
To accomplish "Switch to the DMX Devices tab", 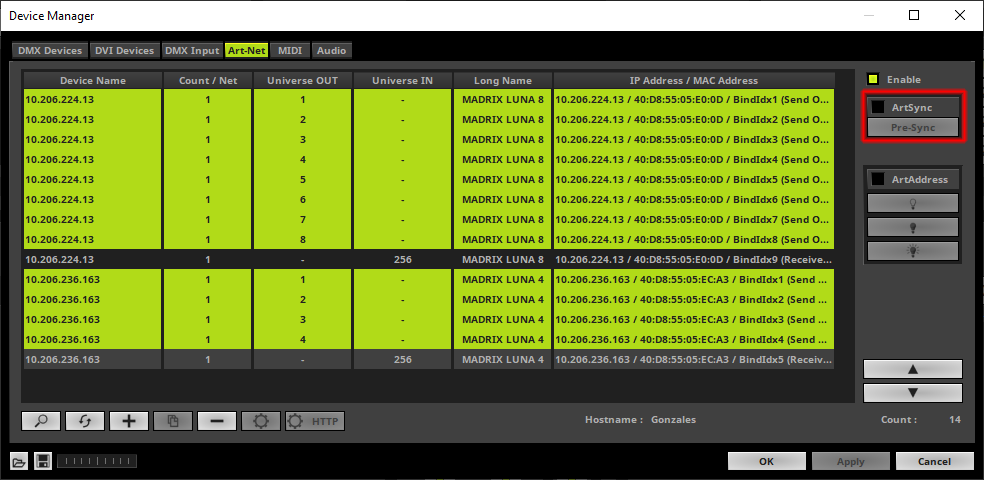I will tap(50, 51).
